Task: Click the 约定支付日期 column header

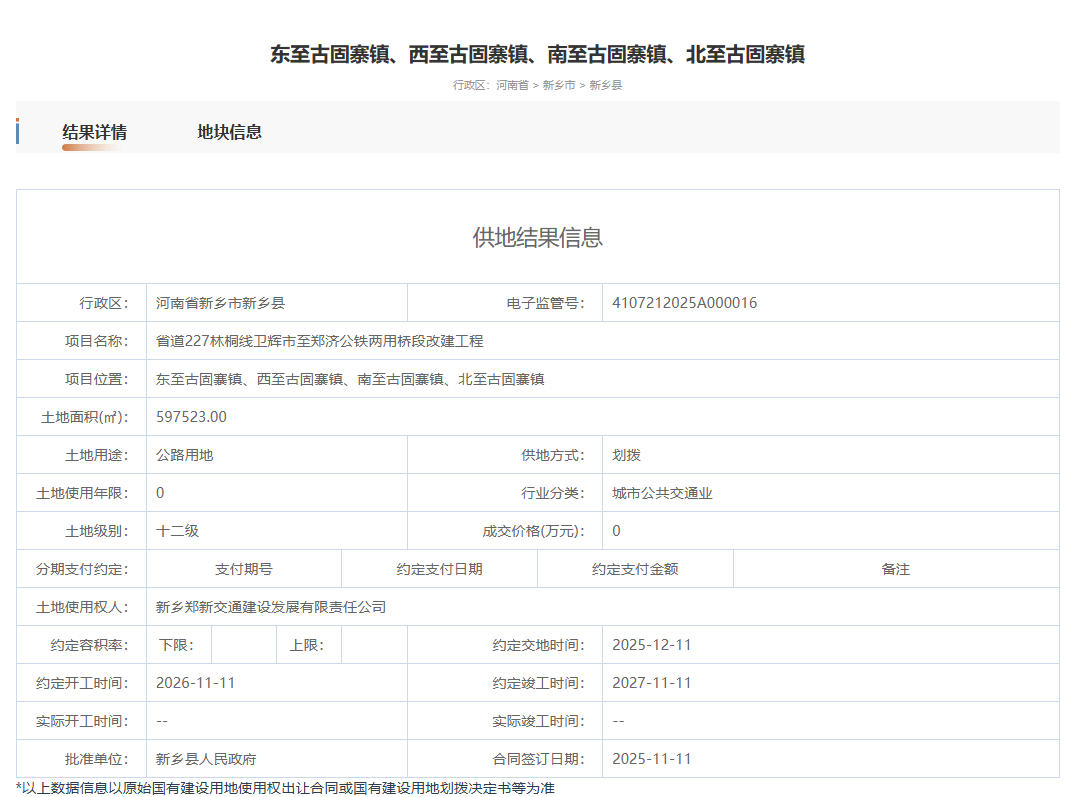Action: coord(439,569)
